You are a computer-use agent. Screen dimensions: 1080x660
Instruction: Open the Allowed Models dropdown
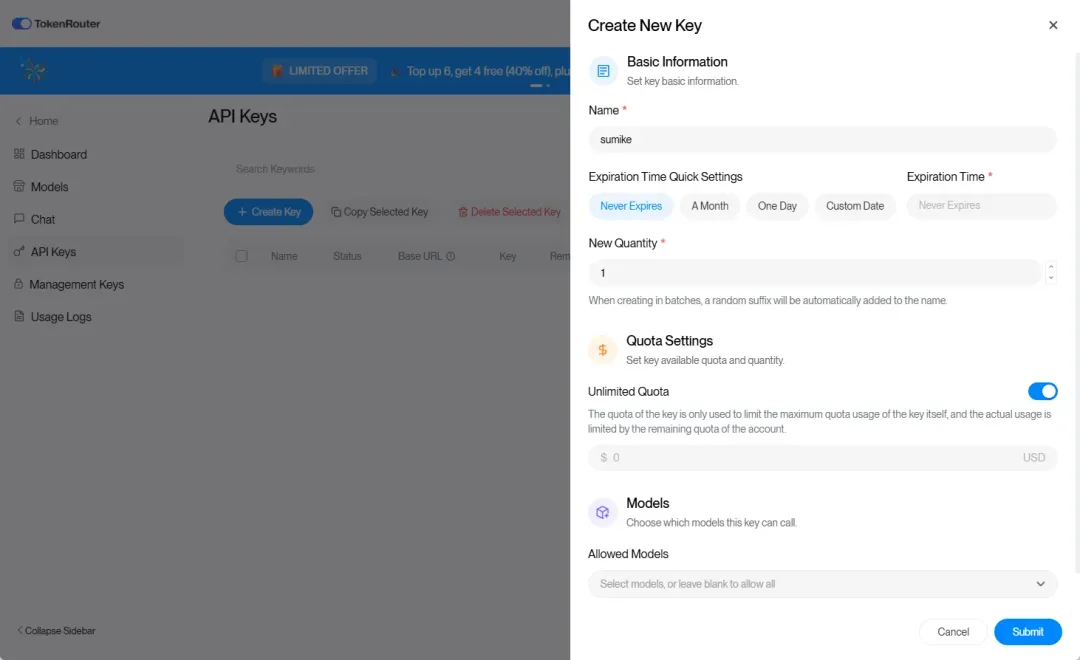[x=822, y=584]
